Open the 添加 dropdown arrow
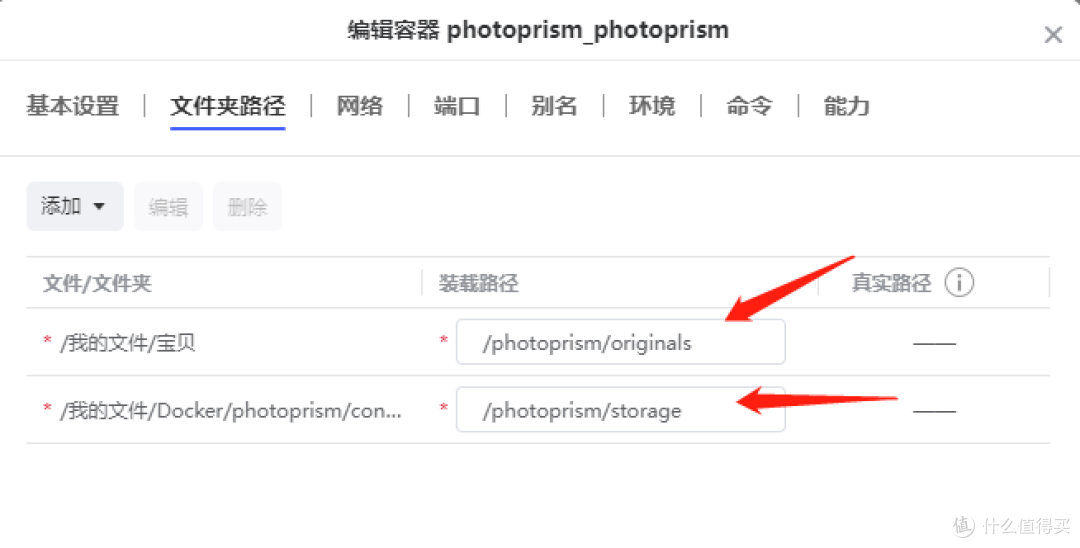Image resolution: width=1080 pixels, height=548 pixels. tap(98, 207)
